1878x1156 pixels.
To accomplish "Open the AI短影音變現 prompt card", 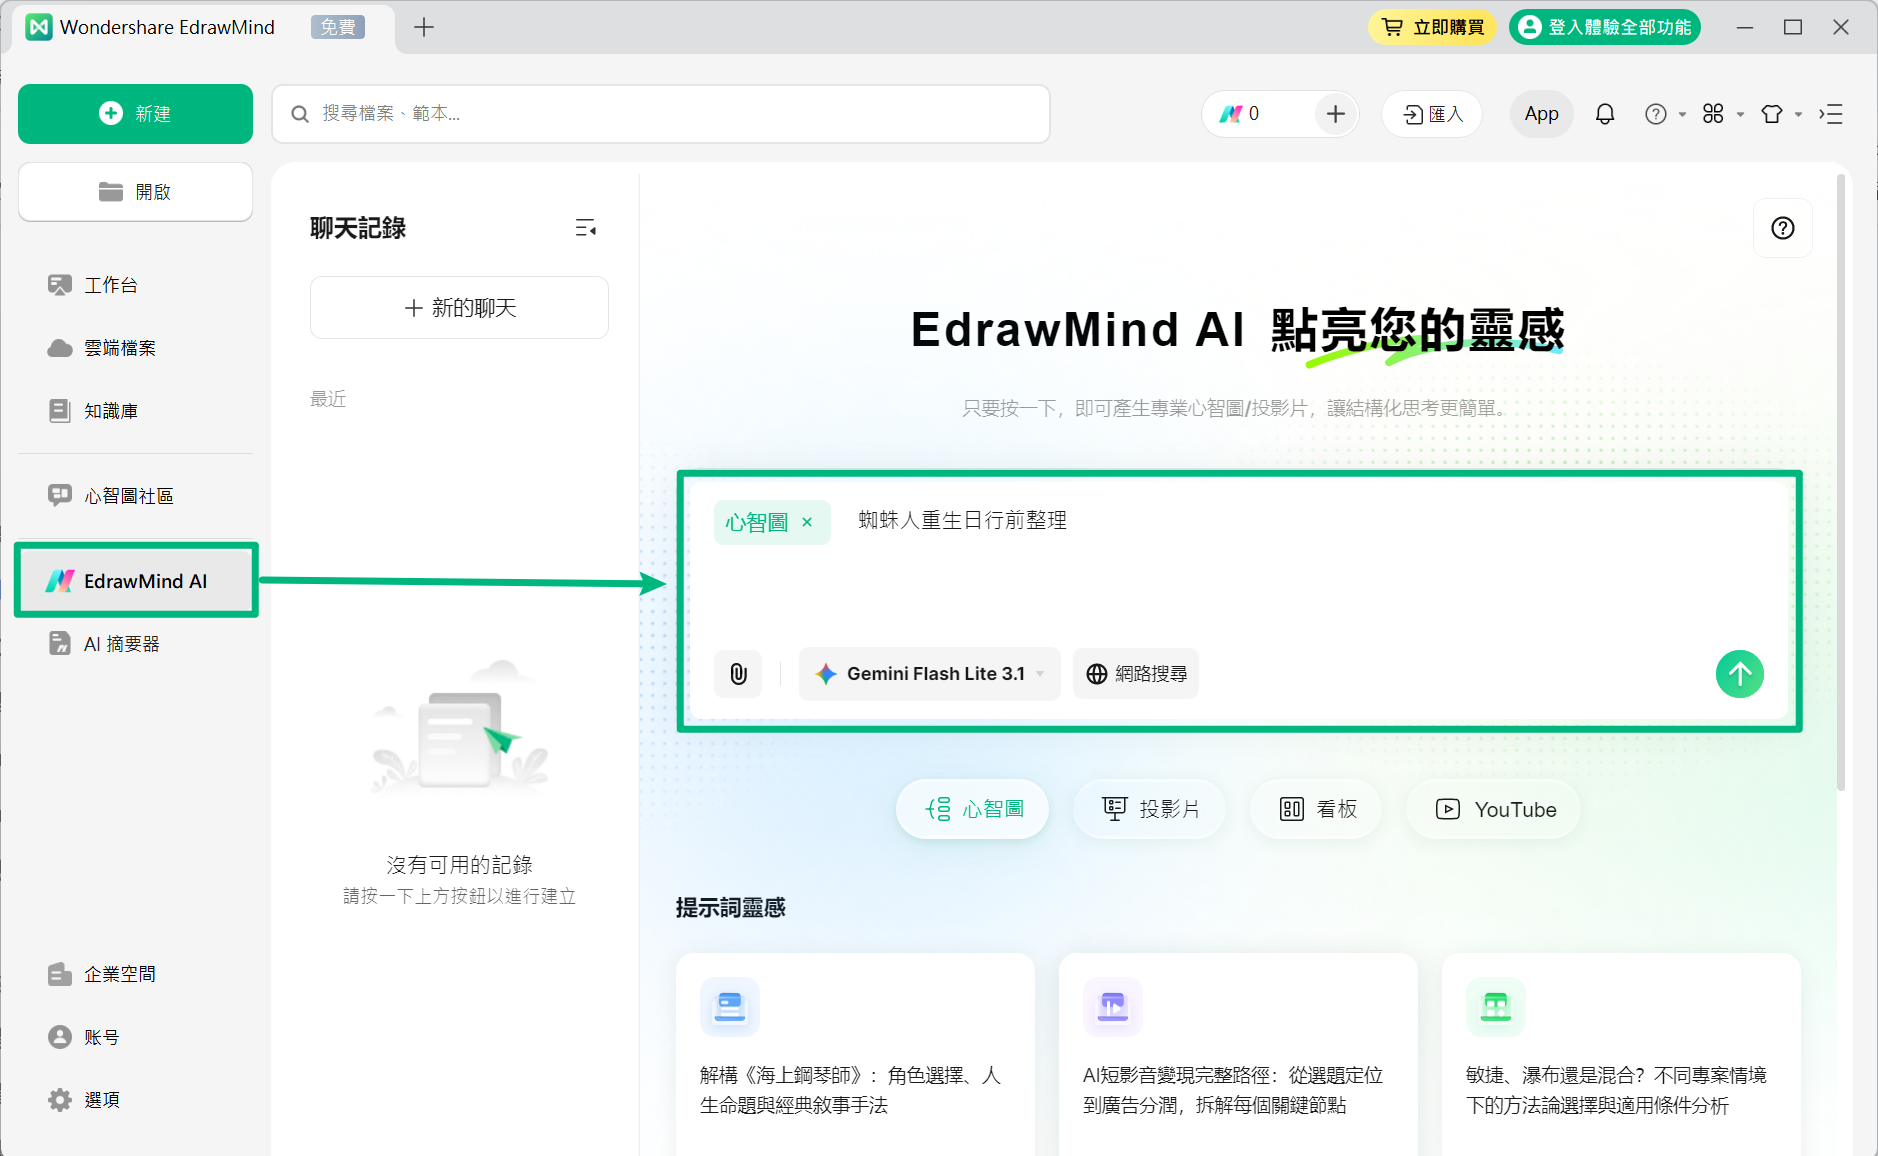I will pos(1238,1054).
